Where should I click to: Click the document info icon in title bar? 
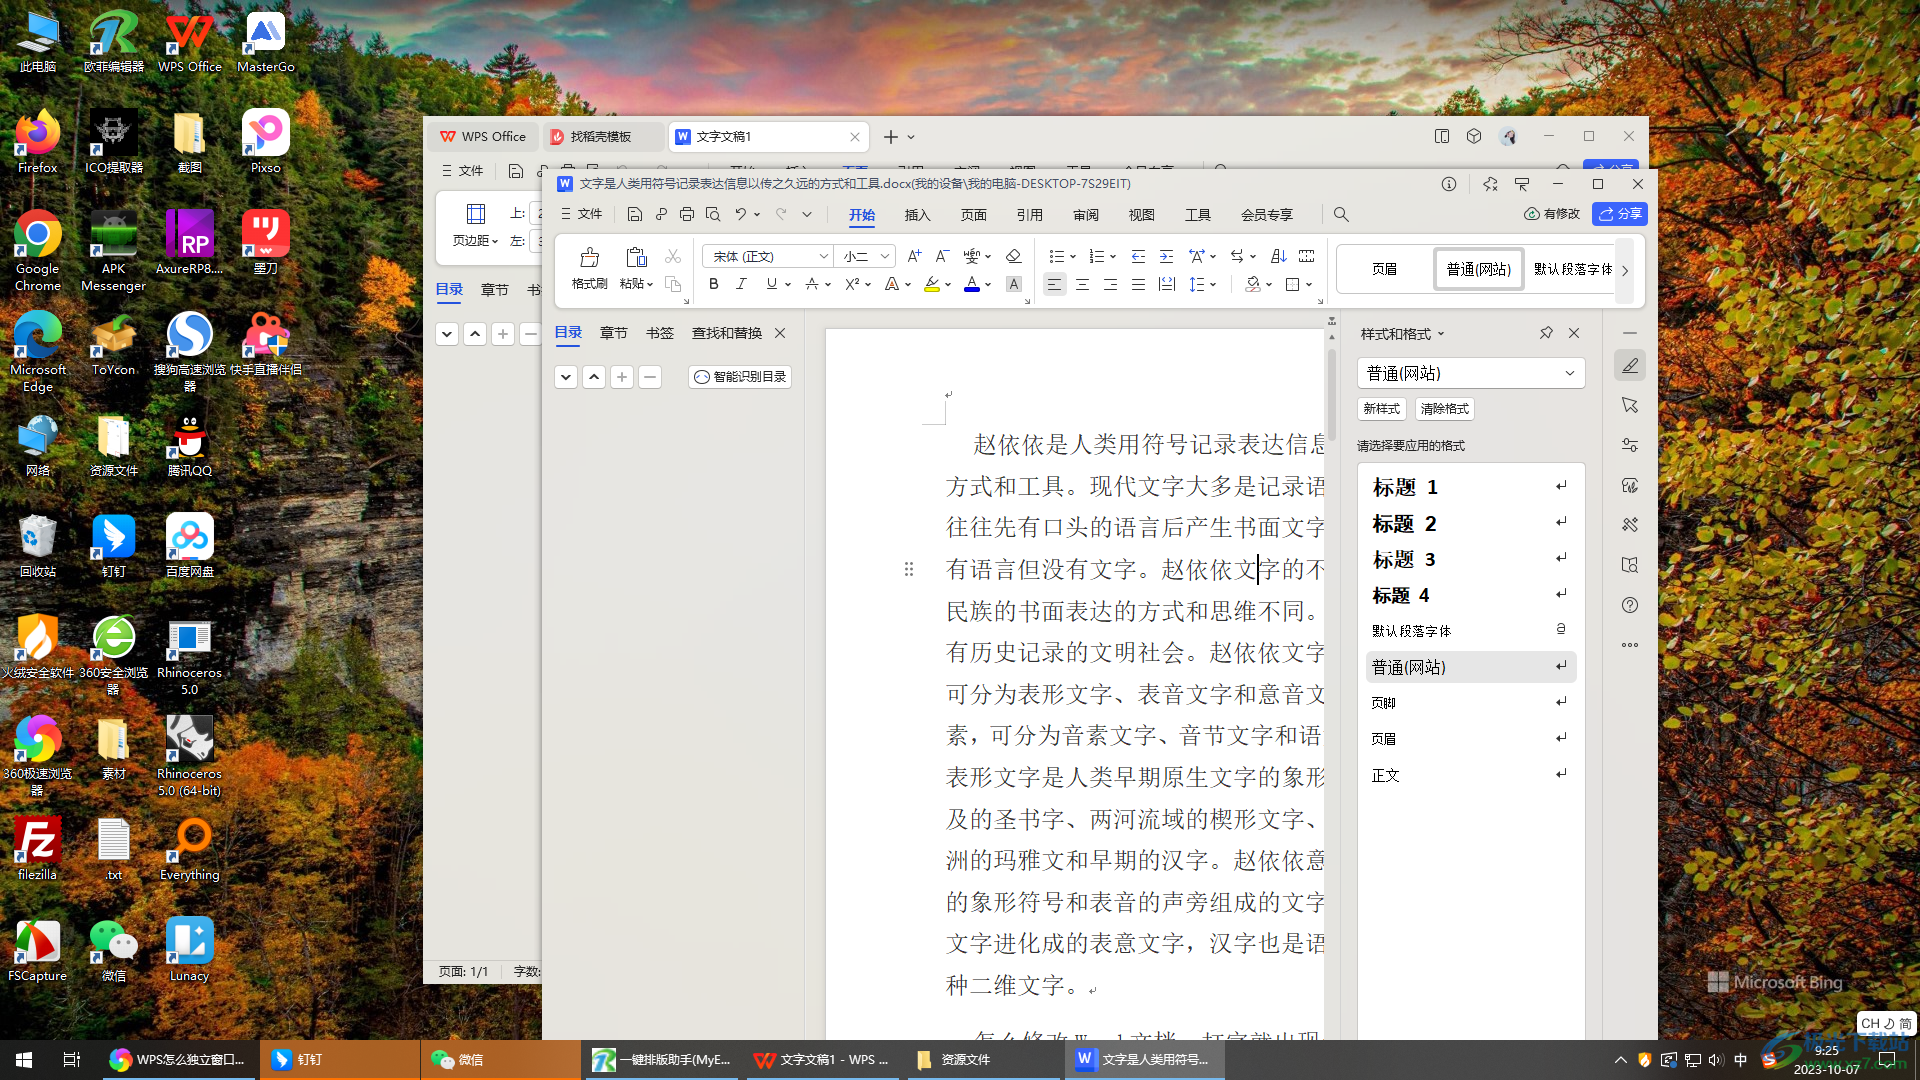pyautogui.click(x=1448, y=184)
